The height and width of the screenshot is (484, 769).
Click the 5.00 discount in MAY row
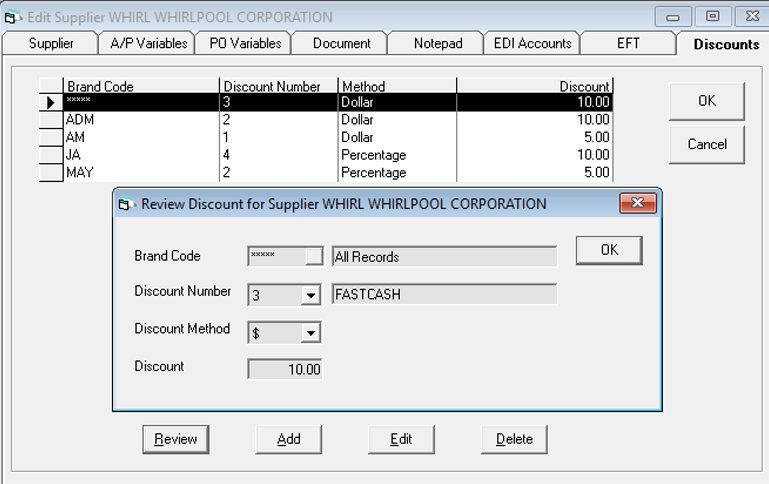pos(535,173)
